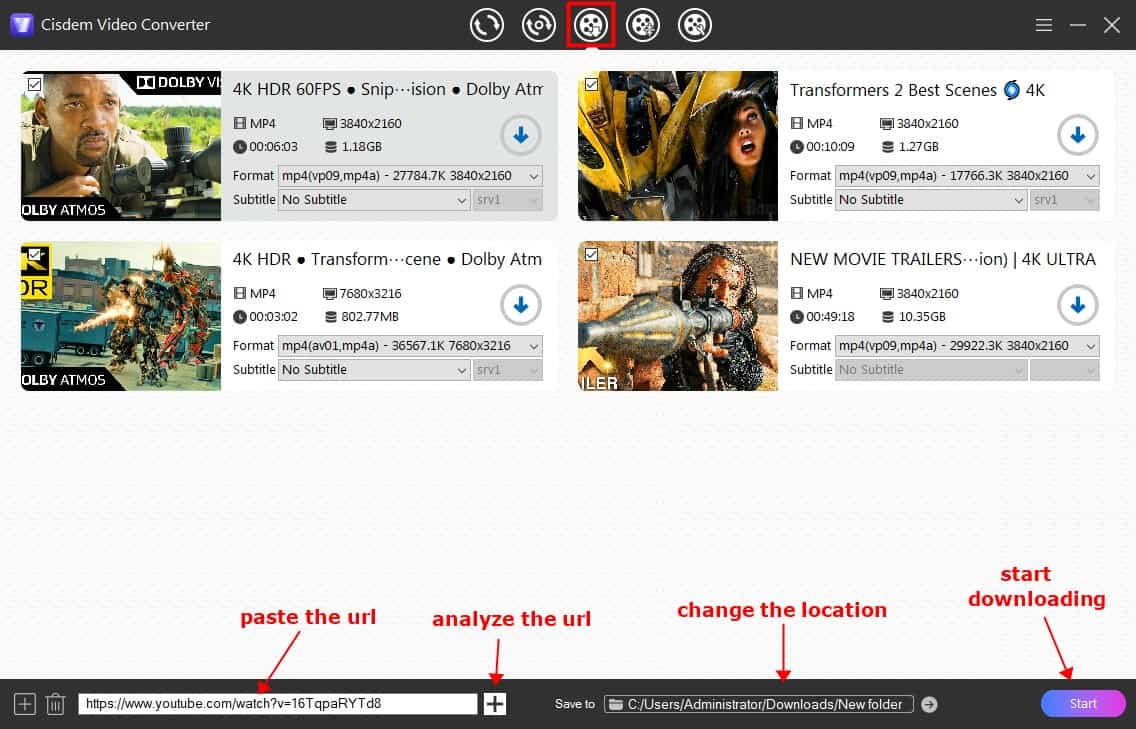Switch to the download tab with red highlight
The width and height of the screenshot is (1136, 729).
pos(591,25)
